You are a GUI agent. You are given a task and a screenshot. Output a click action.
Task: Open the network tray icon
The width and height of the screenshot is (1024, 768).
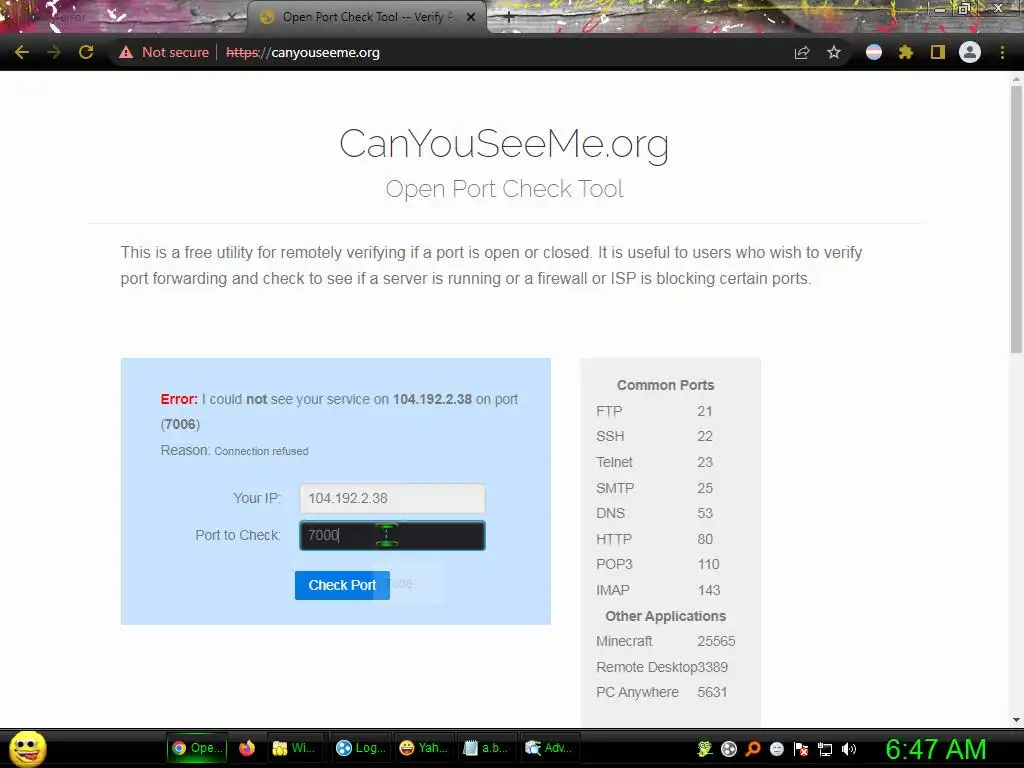825,750
